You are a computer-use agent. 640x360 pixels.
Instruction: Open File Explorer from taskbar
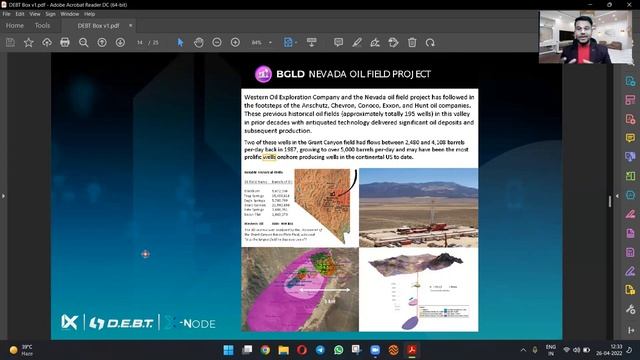click(x=284, y=350)
